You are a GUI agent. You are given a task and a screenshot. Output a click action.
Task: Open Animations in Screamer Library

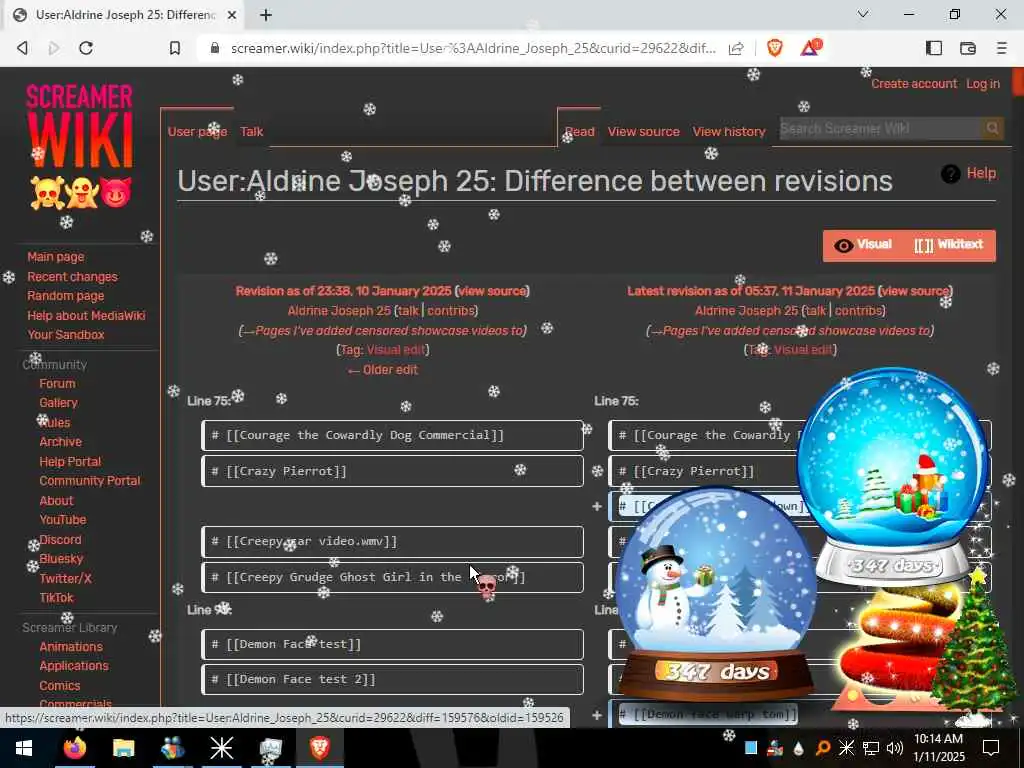click(x=71, y=647)
